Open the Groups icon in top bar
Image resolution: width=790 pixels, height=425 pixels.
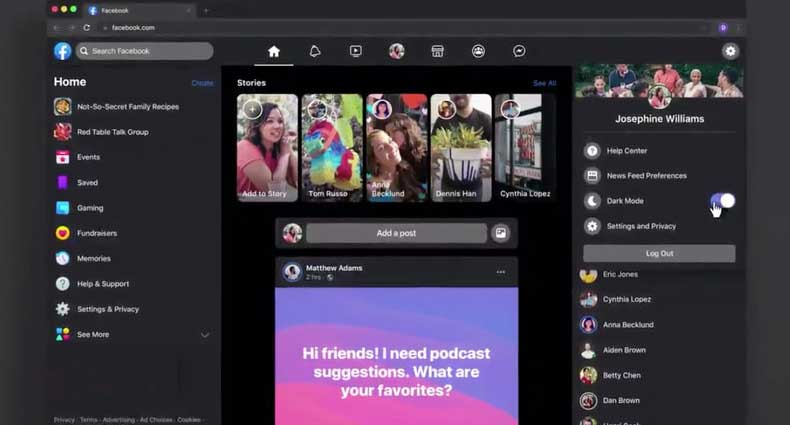point(478,51)
